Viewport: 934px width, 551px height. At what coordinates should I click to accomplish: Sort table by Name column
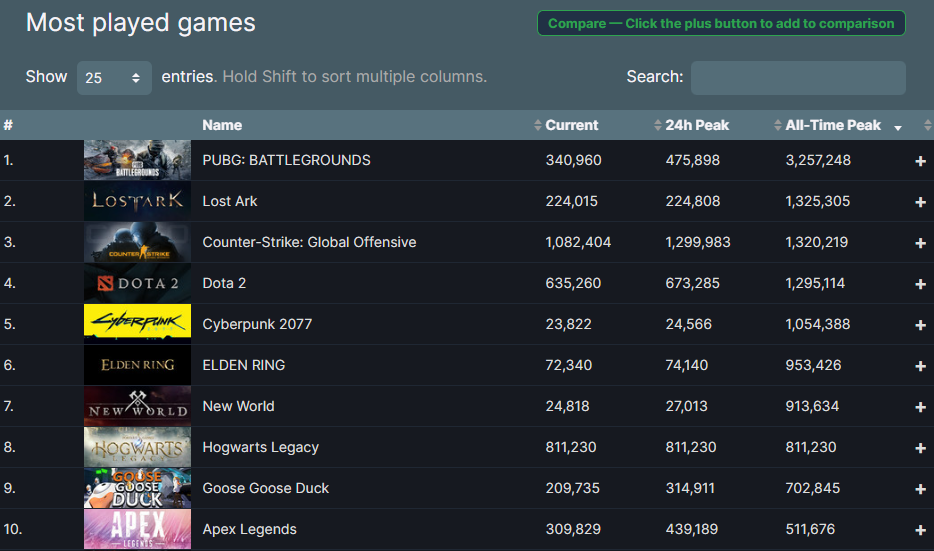(x=222, y=125)
